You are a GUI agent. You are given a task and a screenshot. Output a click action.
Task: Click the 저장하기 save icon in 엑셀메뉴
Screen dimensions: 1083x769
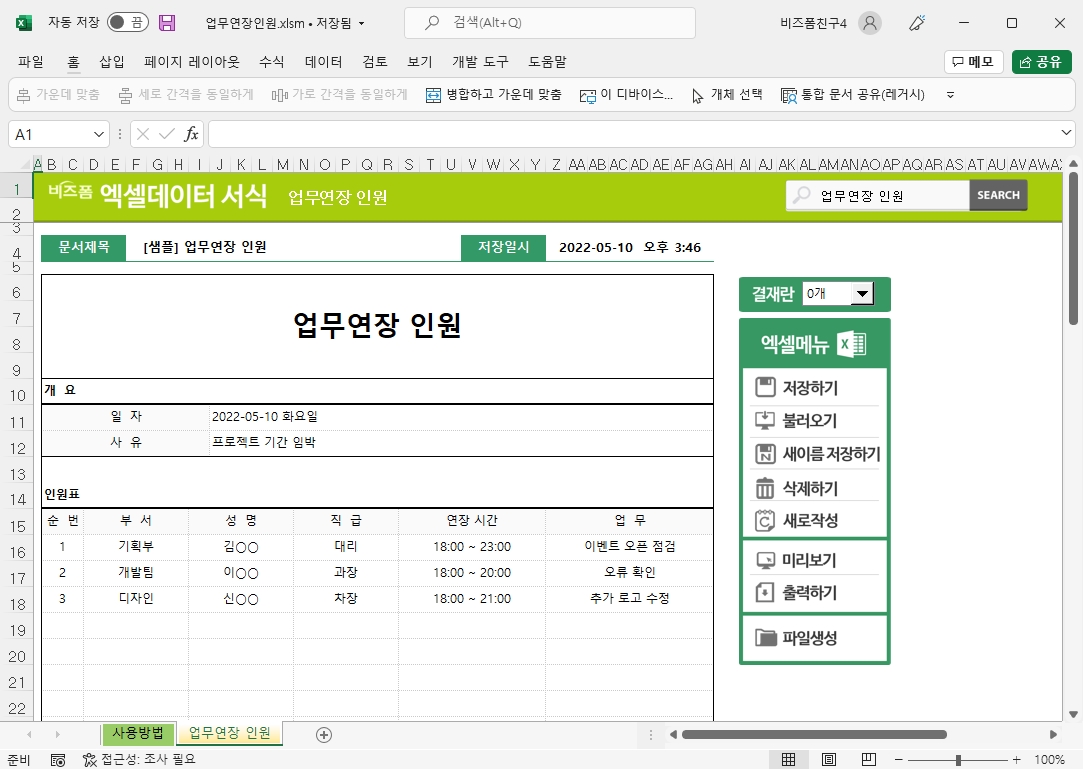[x=765, y=388]
